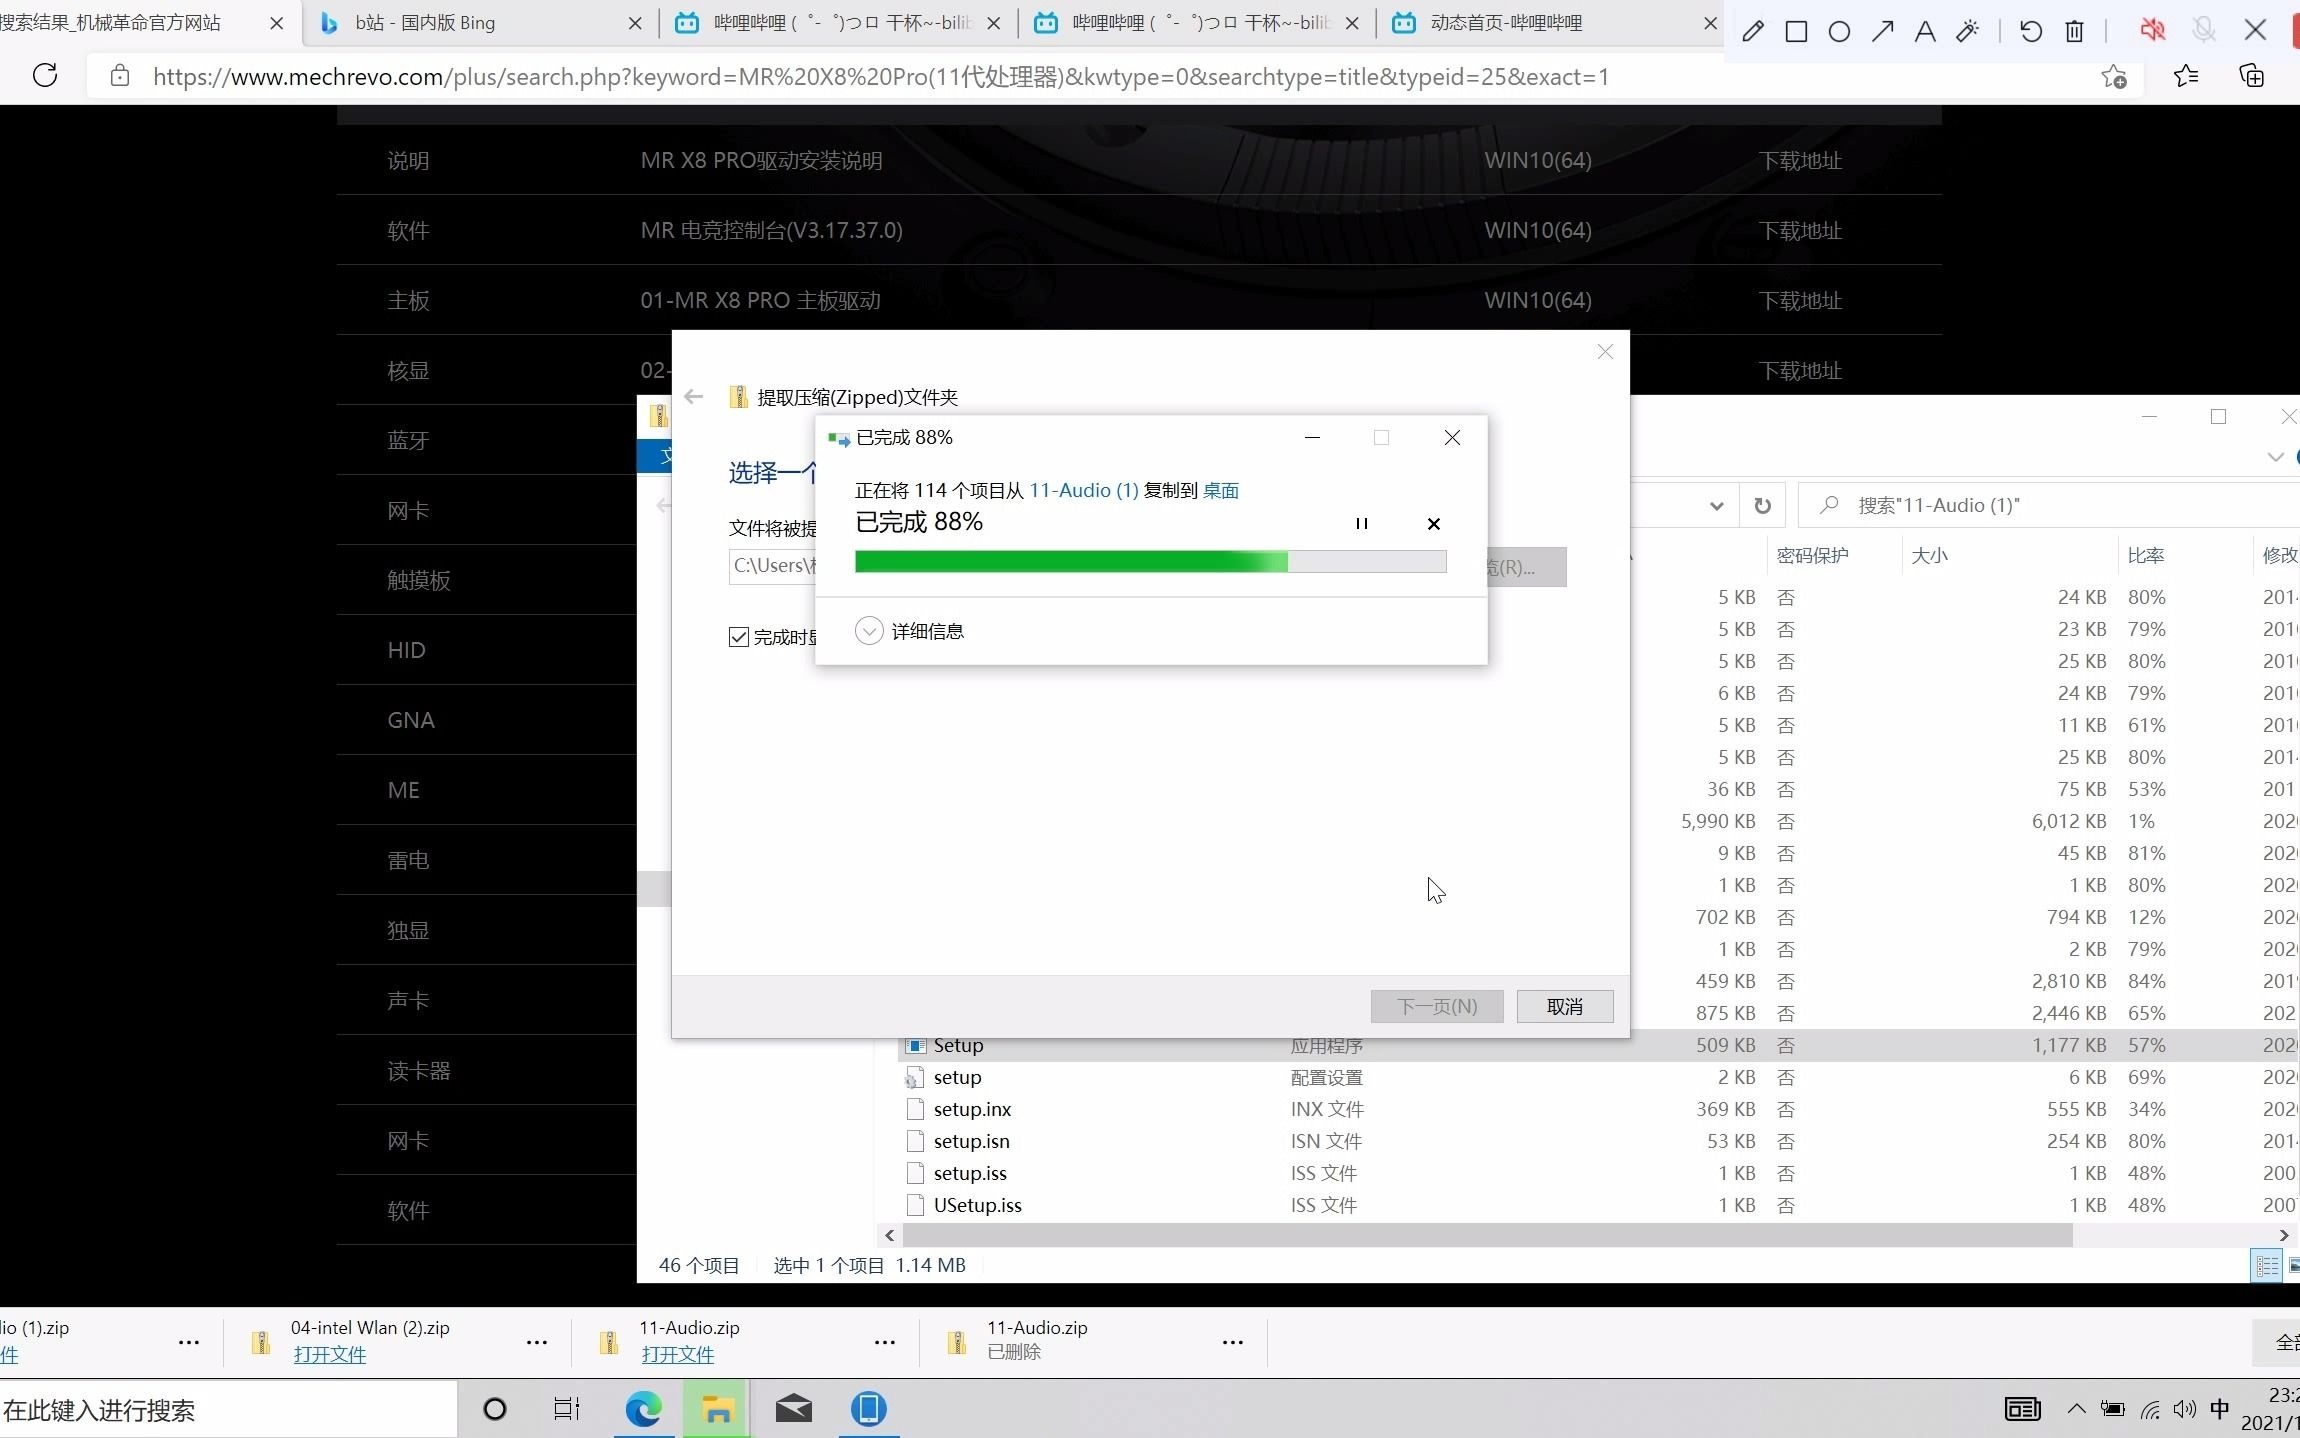This screenshot has height=1438, width=2300.
Task: Click 打开文件 under 11-Audio.zip
Action: coord(677,1354)
